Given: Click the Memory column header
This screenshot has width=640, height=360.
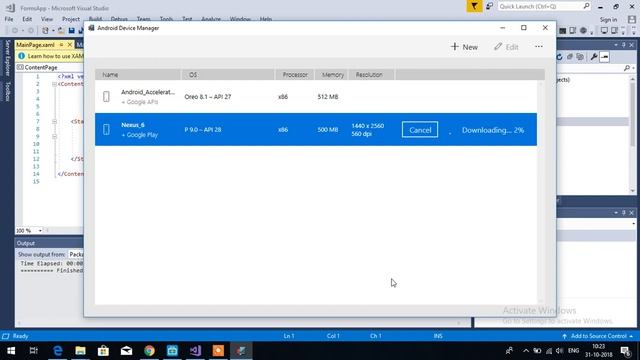Looking at the screenshot, I should point(331,75).
